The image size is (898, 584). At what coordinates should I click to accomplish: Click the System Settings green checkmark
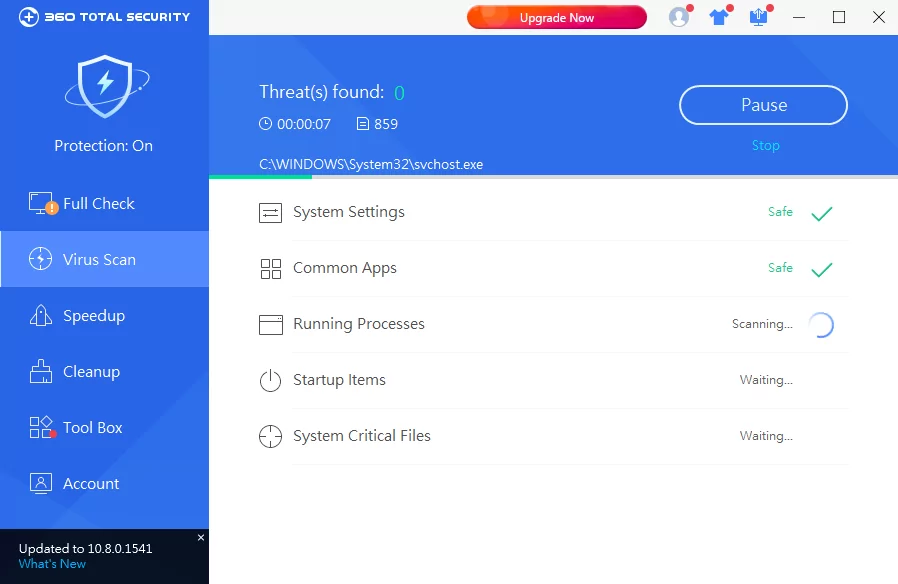(822, 214)
